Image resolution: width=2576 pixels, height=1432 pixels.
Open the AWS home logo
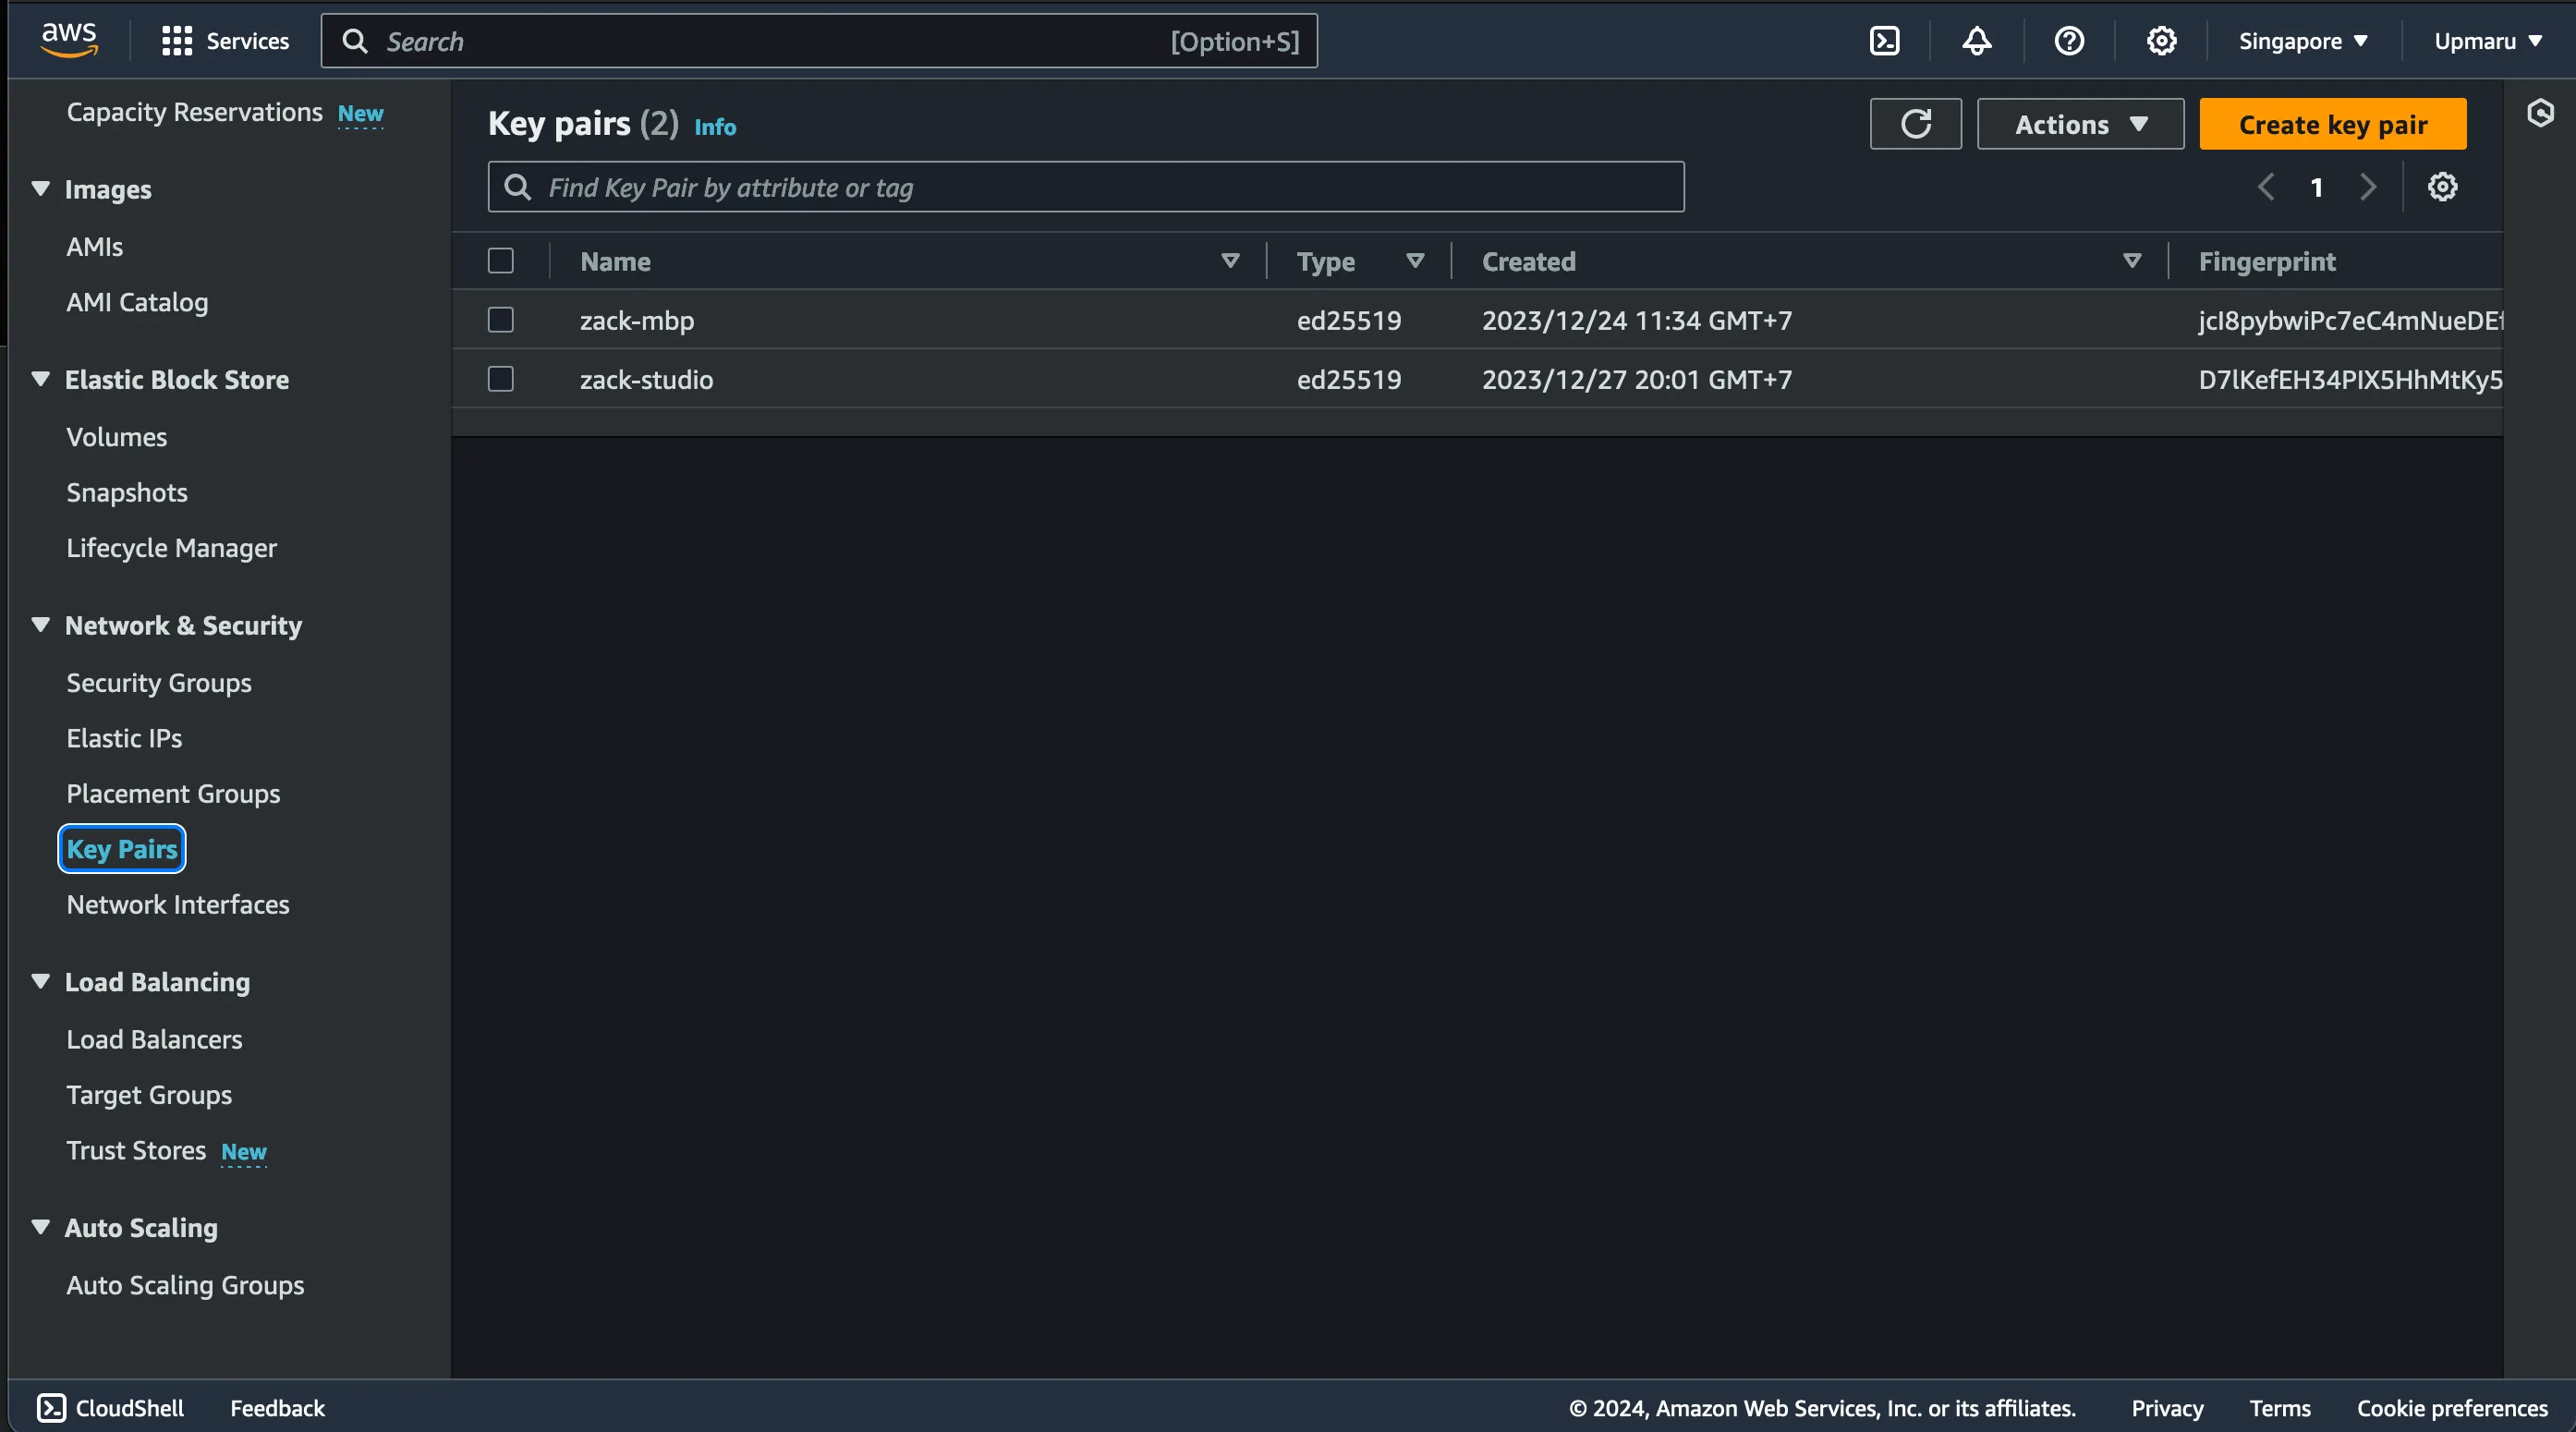tap(69, 40)
